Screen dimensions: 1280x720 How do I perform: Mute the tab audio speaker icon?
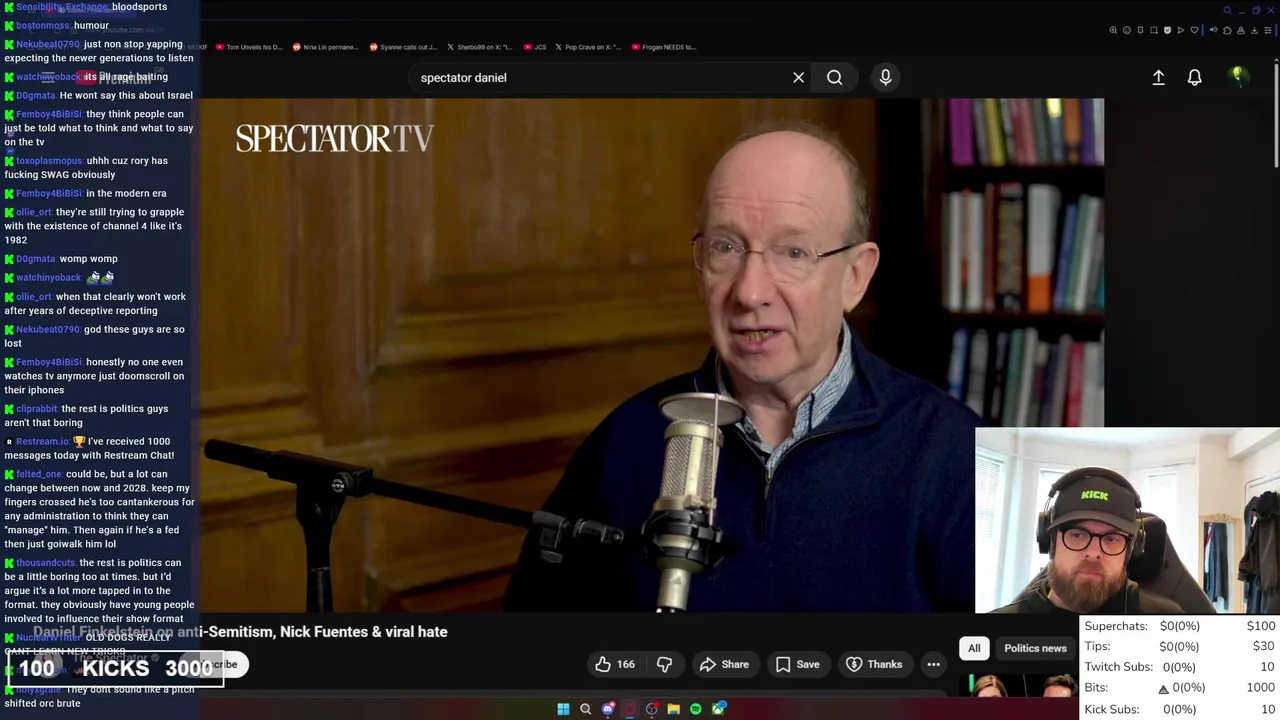coord(1213,30)
